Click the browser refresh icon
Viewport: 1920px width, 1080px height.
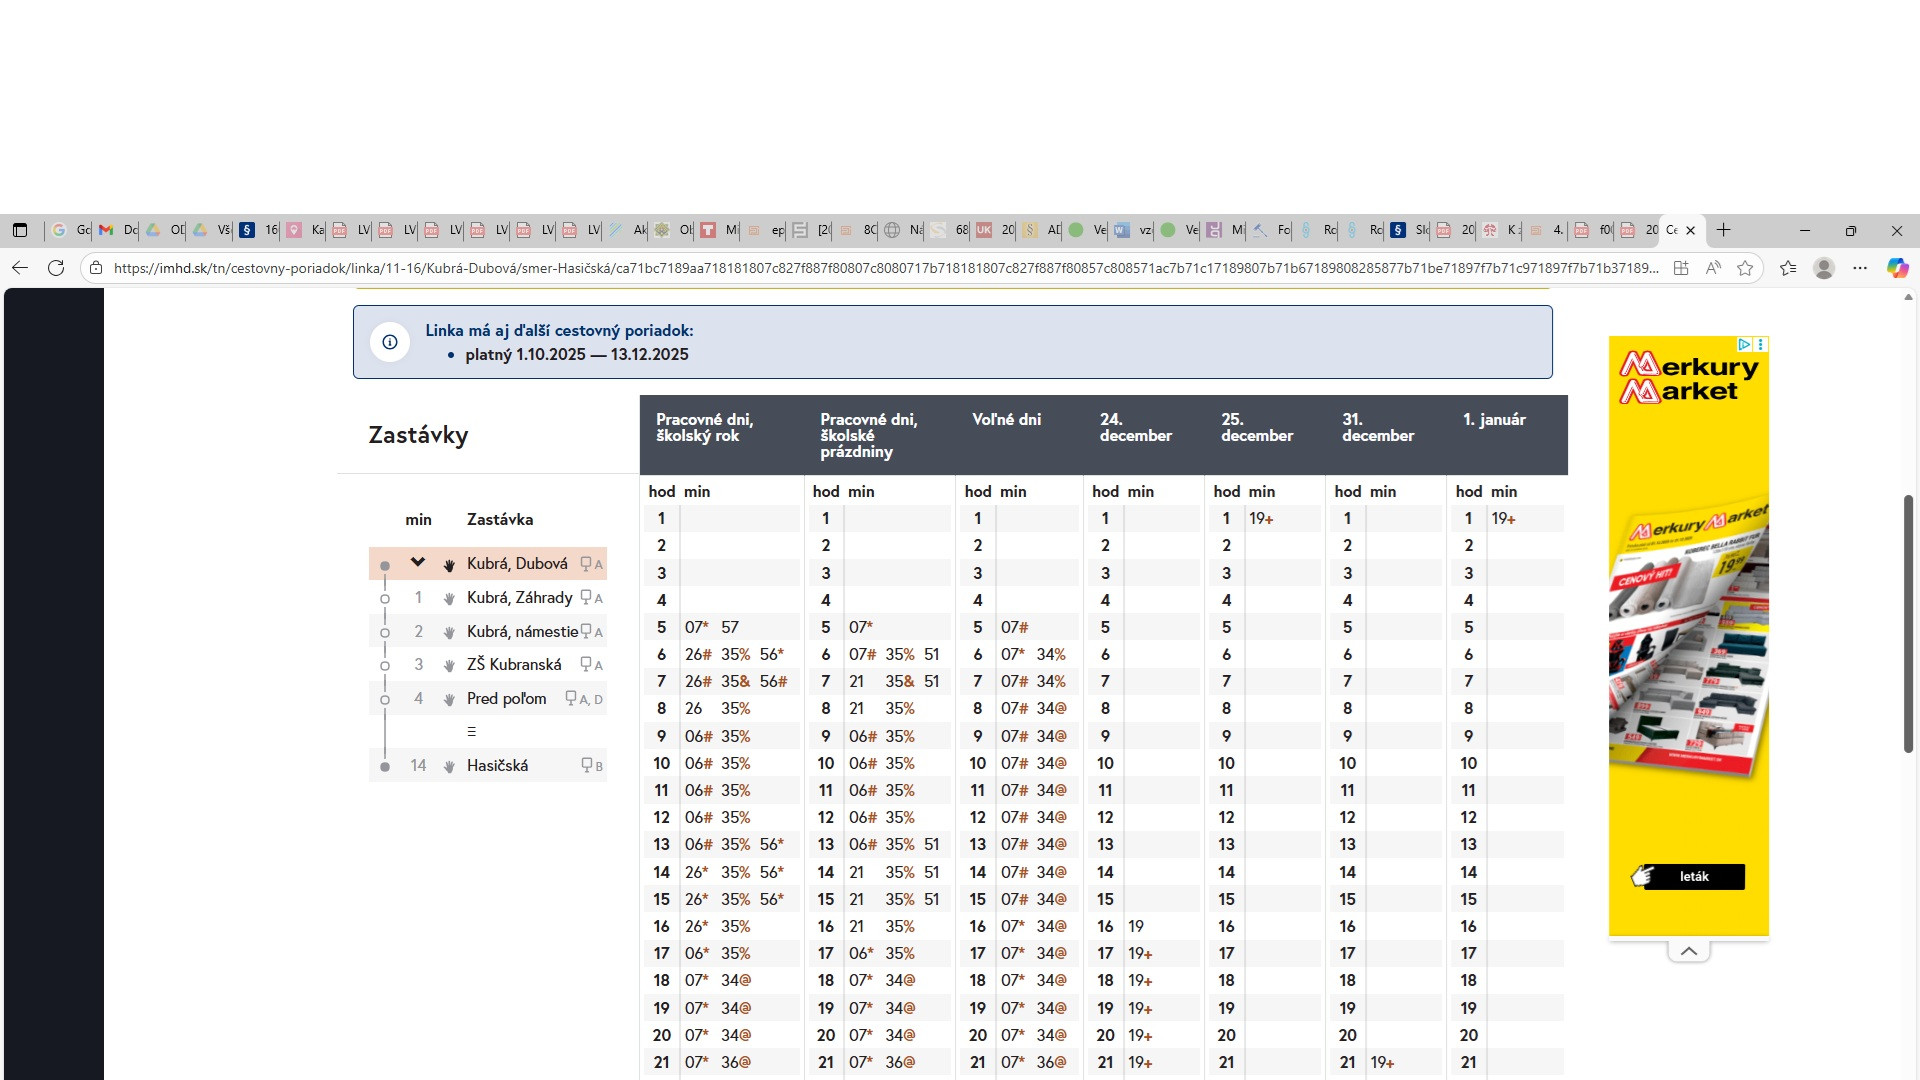[x=56, y=268]
